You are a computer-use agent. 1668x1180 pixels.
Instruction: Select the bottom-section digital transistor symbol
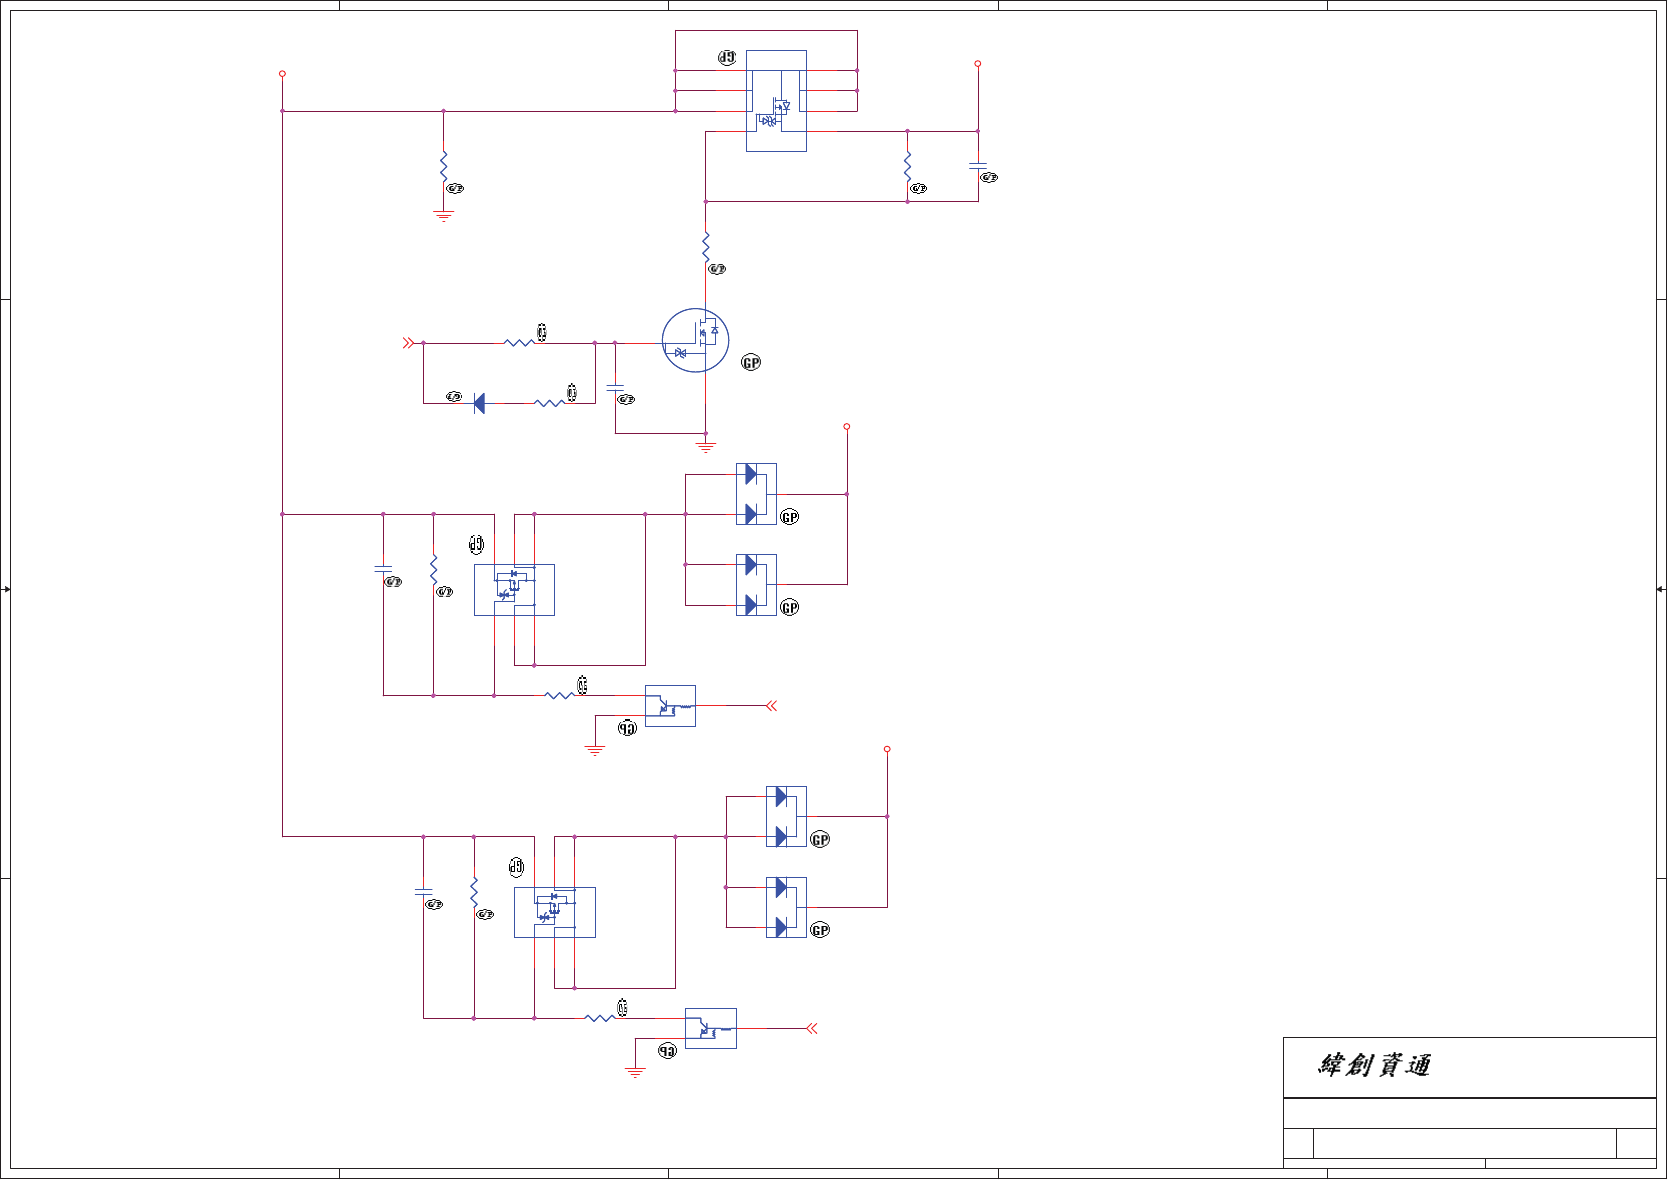(x=711, y=1028)
